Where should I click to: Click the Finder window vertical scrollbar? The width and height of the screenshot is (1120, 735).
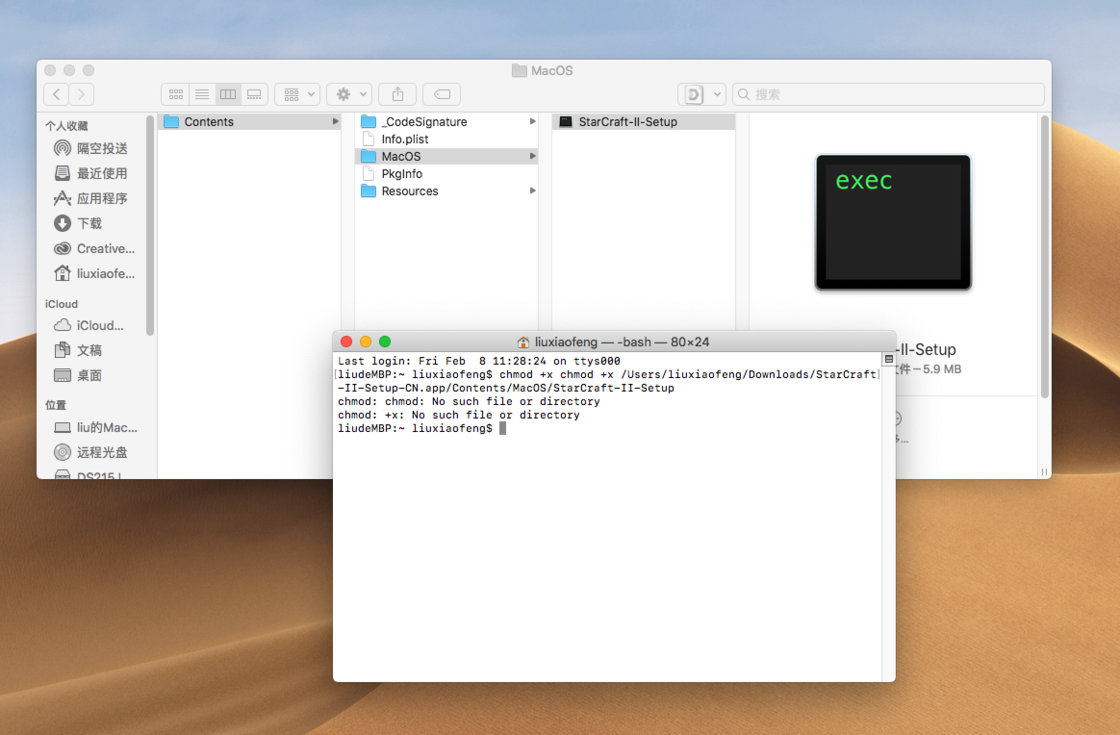coord(1045,250)
